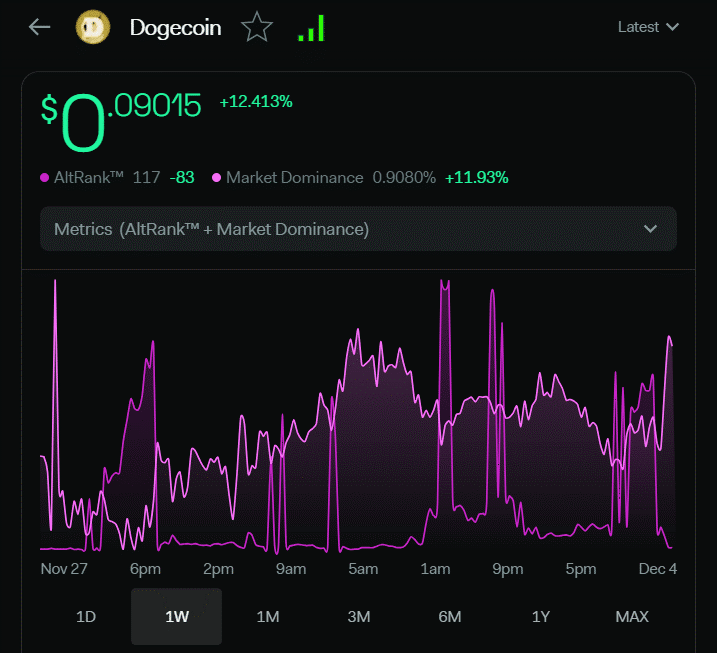The image size is (717, 653).
Task: Open the Latest dropdown
Action: click(x=648, y=27)
